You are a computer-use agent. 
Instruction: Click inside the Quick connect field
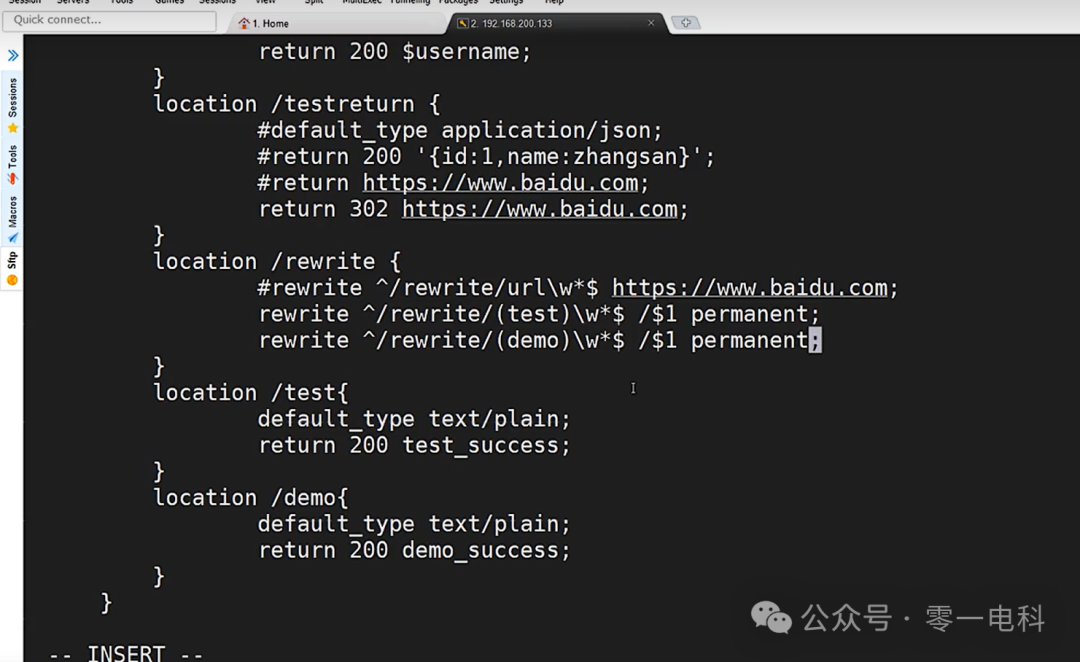click(110, 20)
